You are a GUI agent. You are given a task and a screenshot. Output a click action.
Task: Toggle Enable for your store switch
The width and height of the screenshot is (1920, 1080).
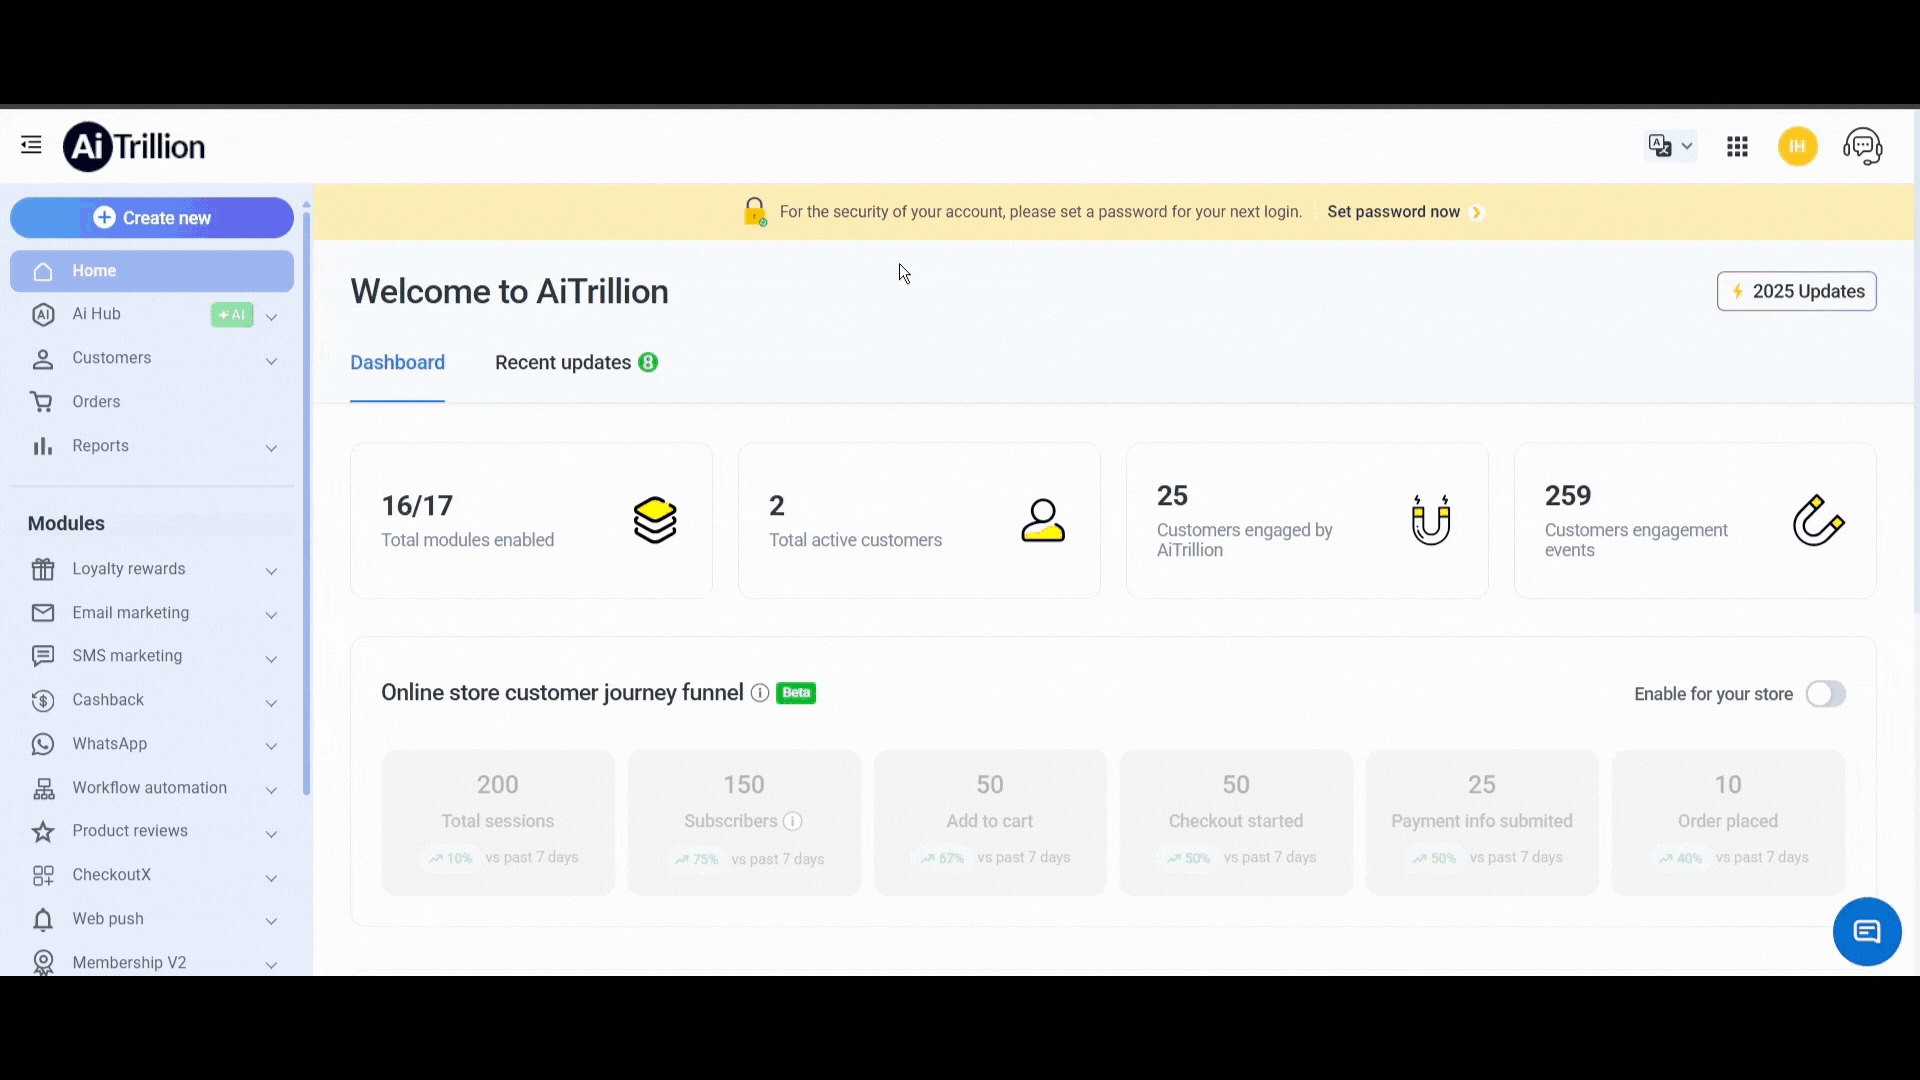click(1825, 694)
